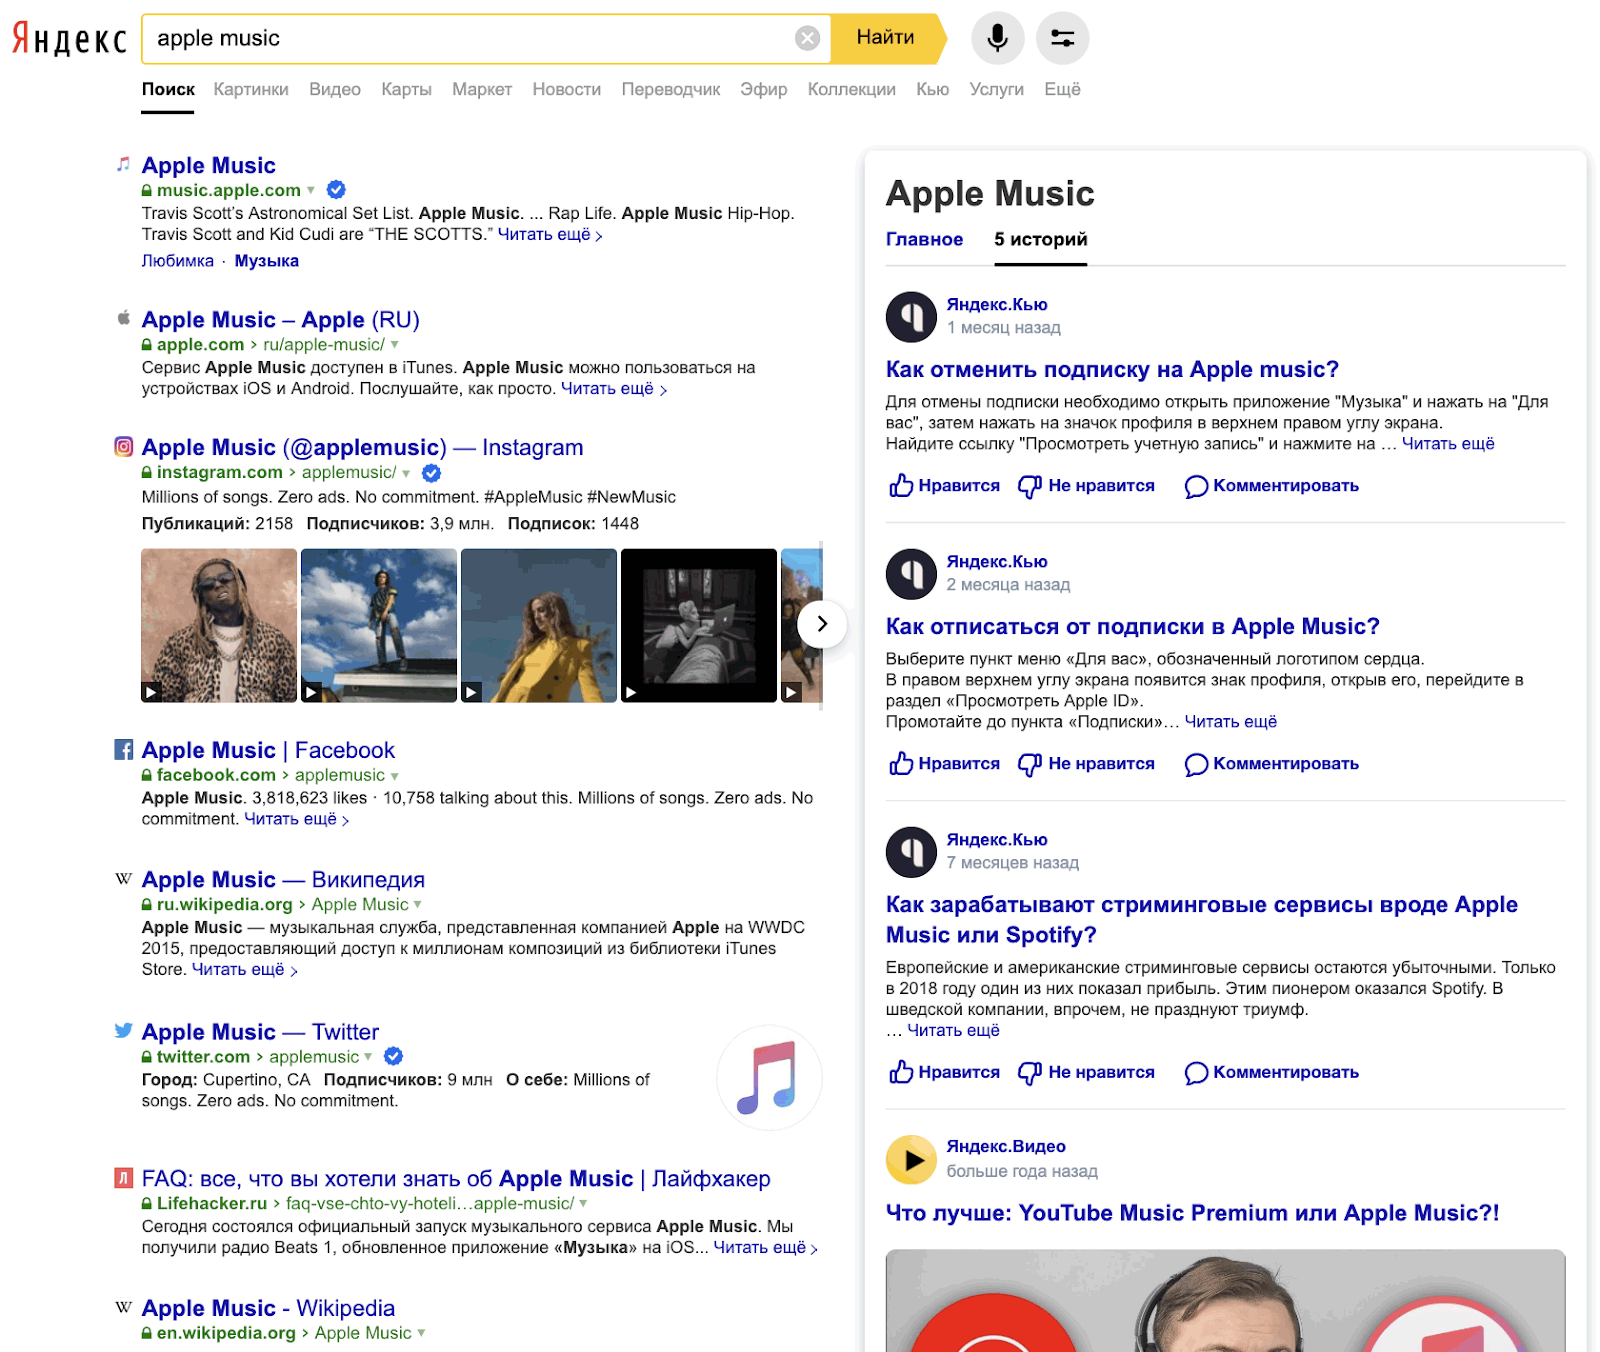Open the Переводчик tab
This screenshot has height=1352, width=1600.
[671, 89]
